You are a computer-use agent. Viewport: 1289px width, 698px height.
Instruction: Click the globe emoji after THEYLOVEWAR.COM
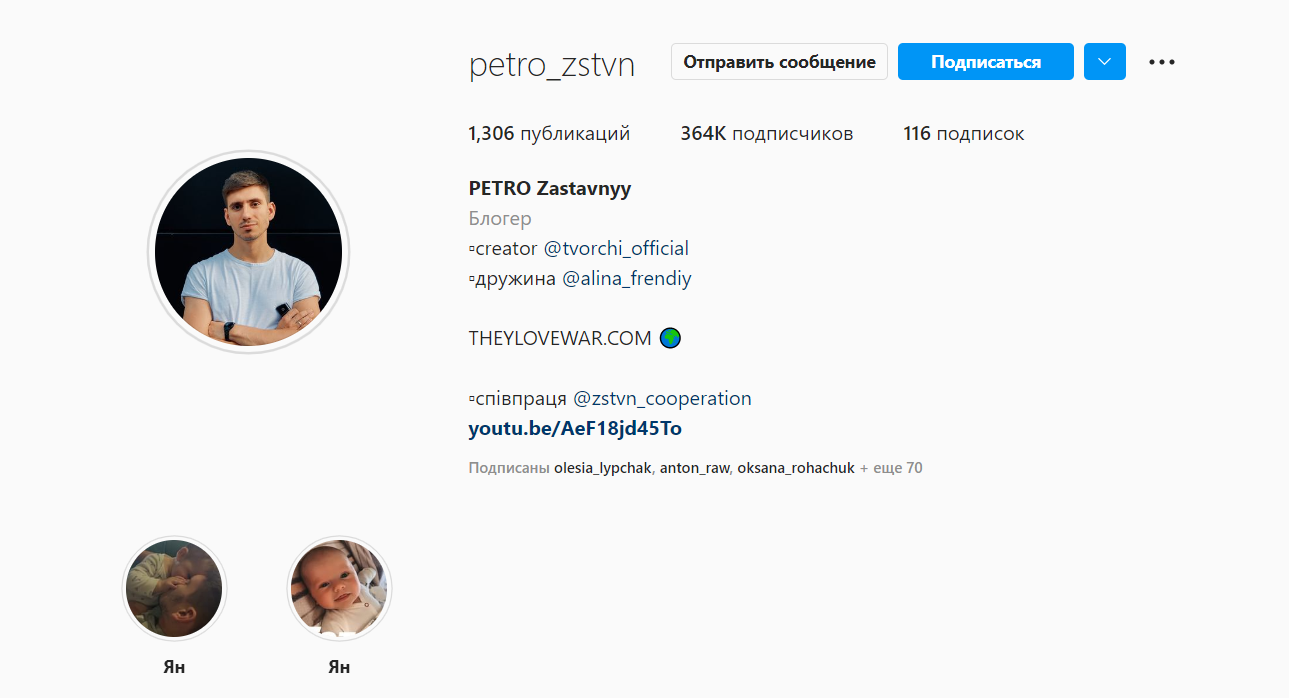click(670, 338)
